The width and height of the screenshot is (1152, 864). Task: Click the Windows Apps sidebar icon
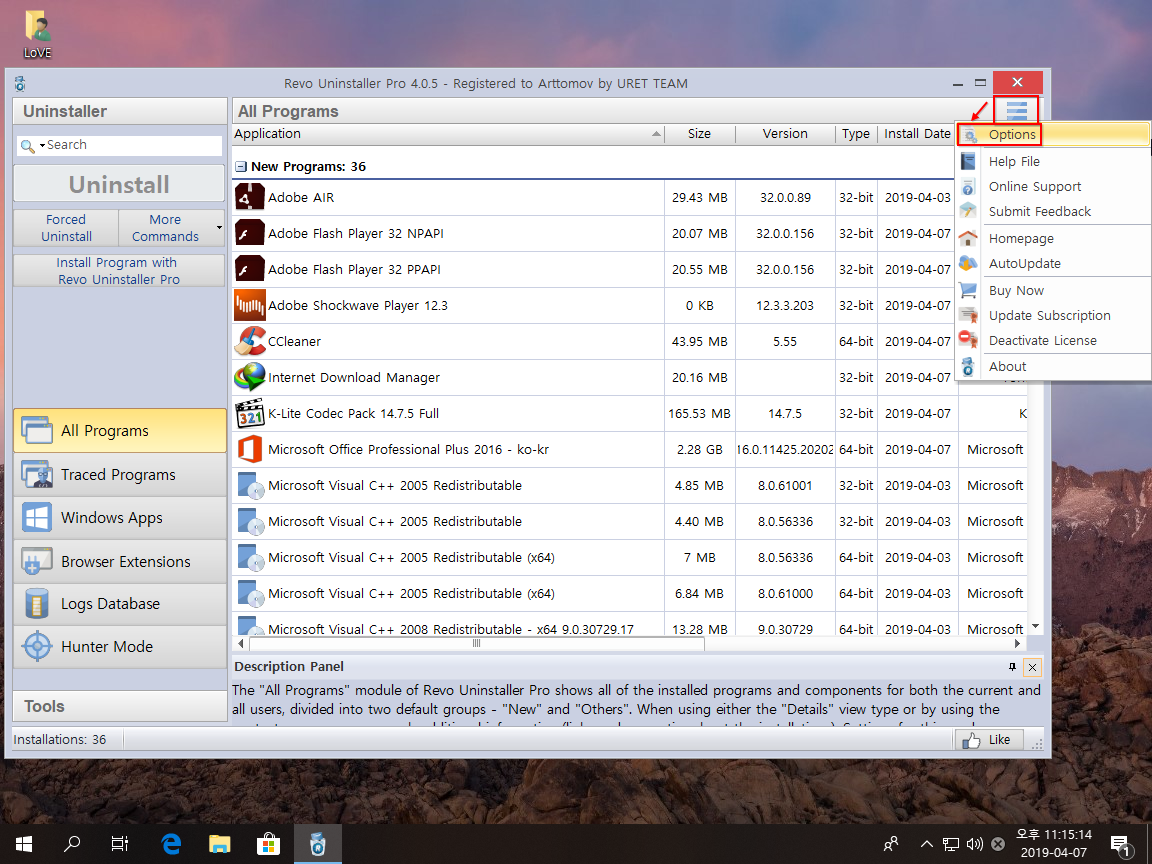tap(37, 517)
